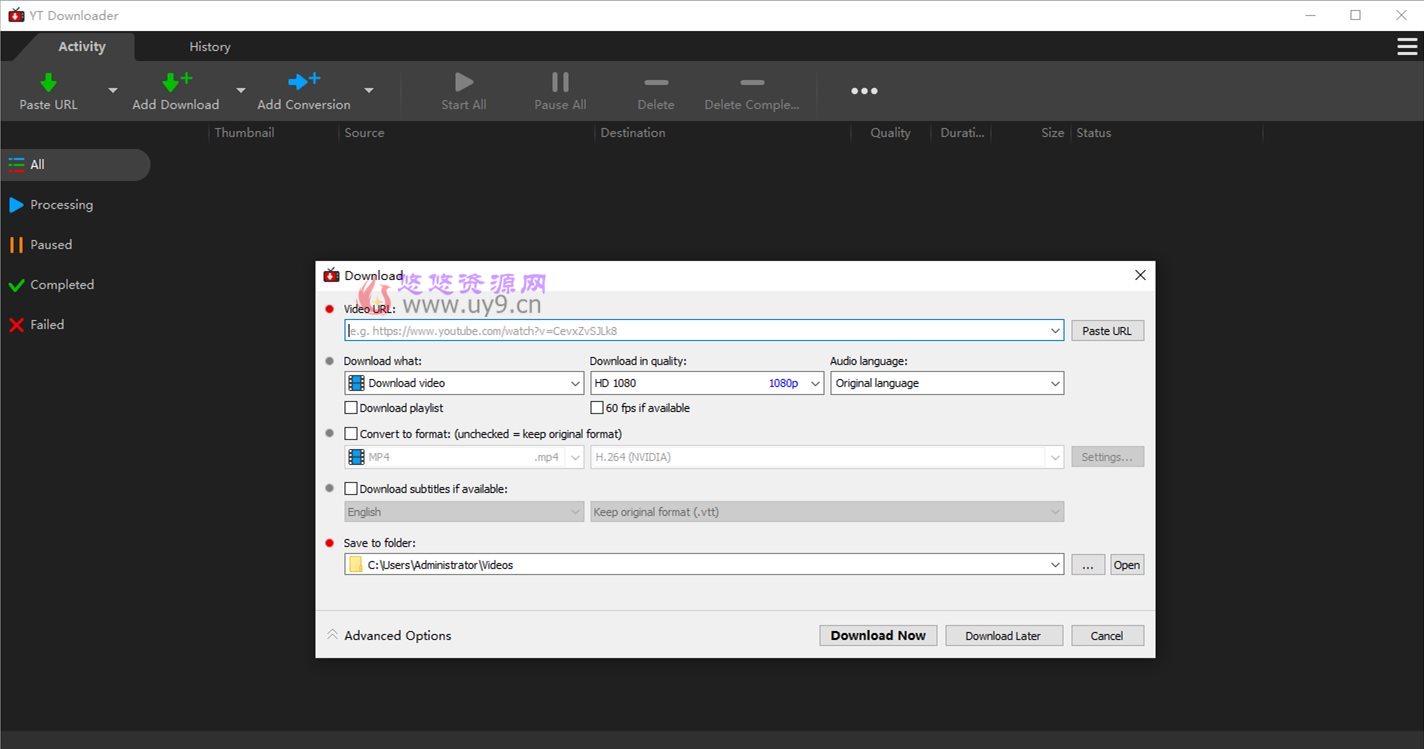
Task: Click the Add Download icon
Action: (x=175, y=83)
